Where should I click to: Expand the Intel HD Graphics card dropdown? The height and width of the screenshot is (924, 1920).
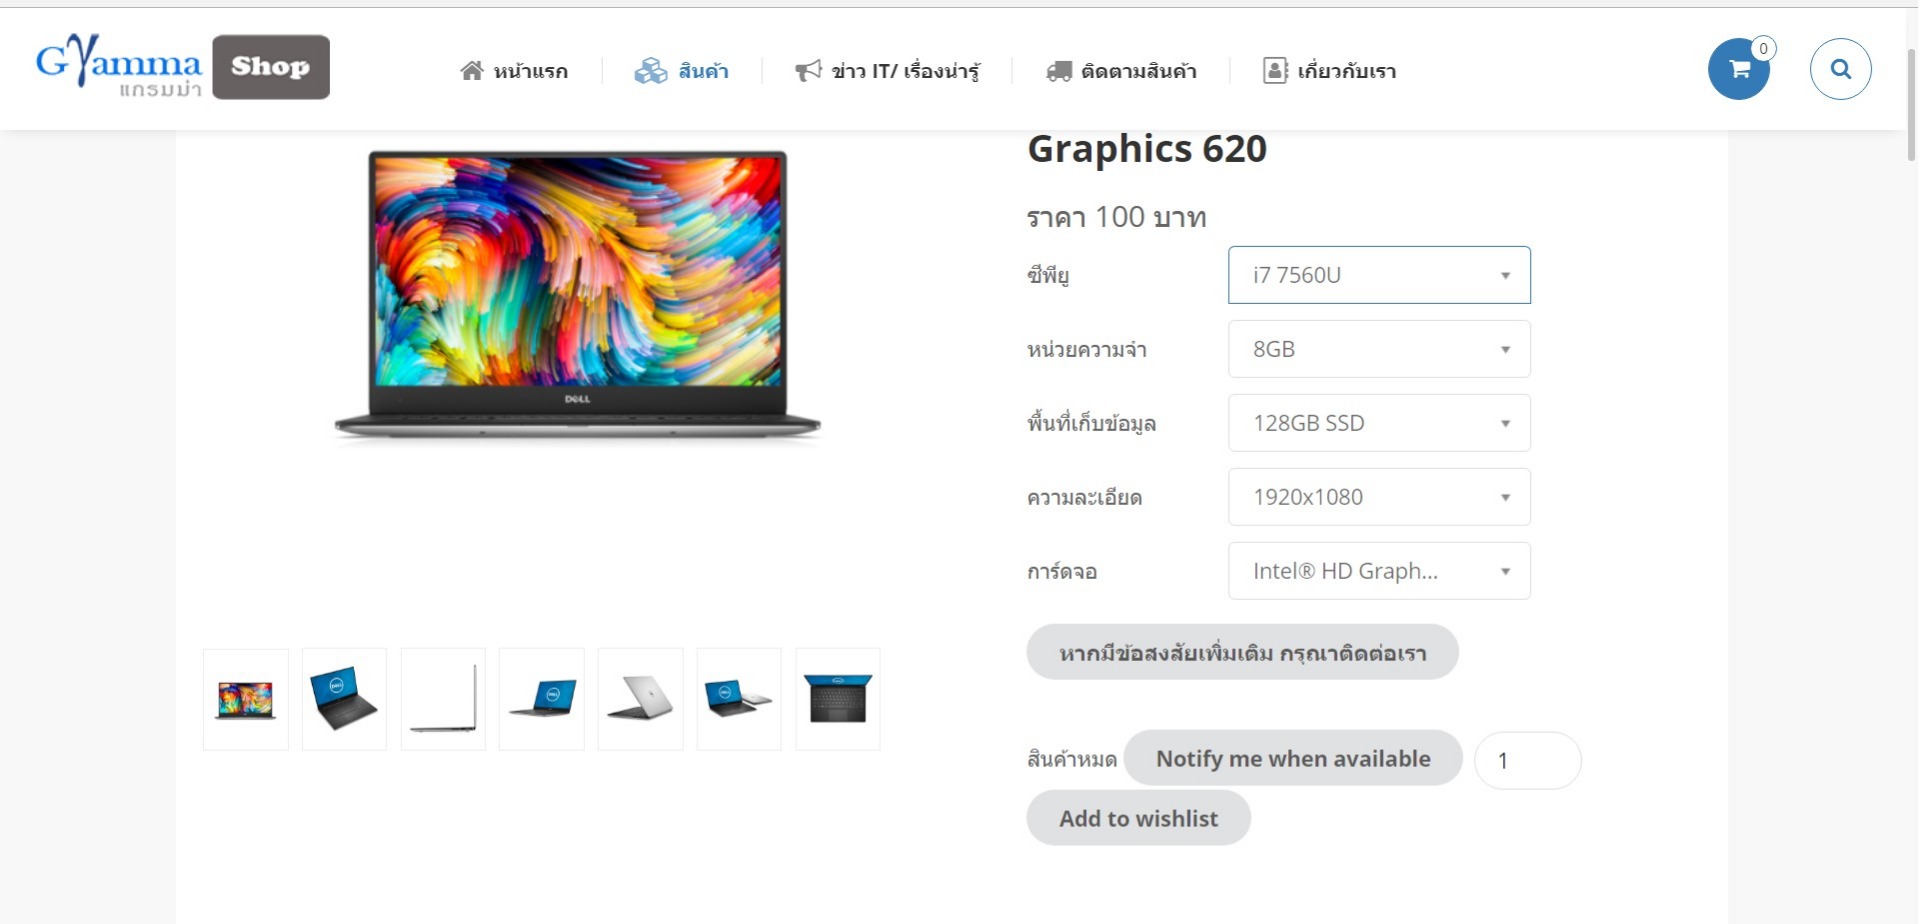pyautogui.click(x=1379, y=571)
